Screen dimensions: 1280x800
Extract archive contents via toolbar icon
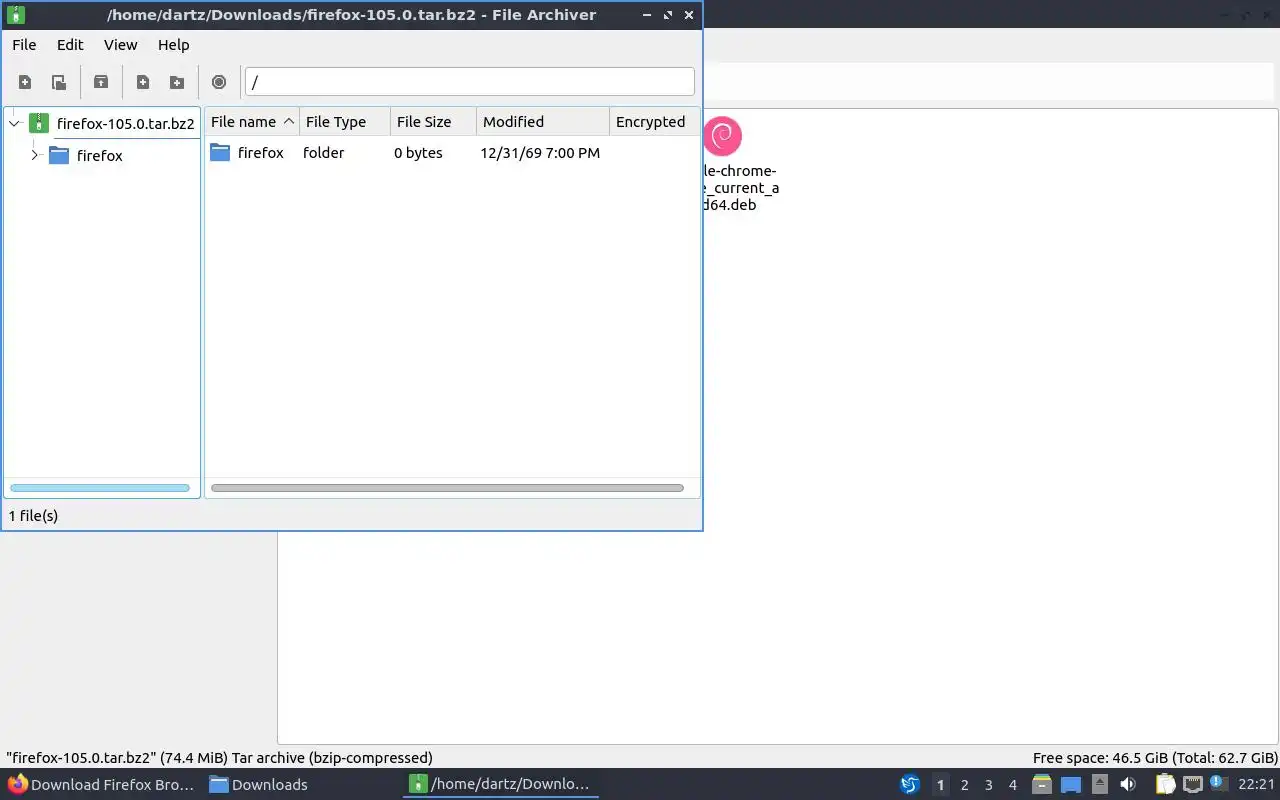[x=101, y=82]
